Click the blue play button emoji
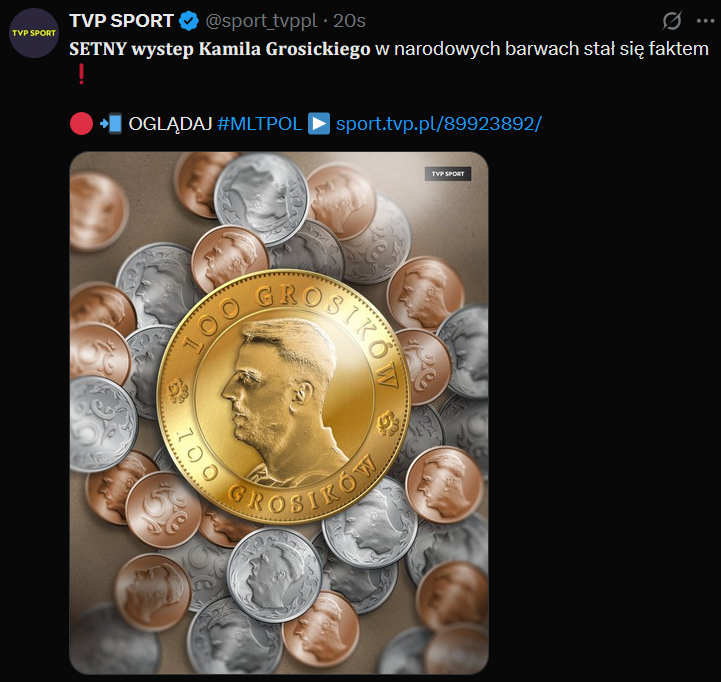 click(319, 124)
